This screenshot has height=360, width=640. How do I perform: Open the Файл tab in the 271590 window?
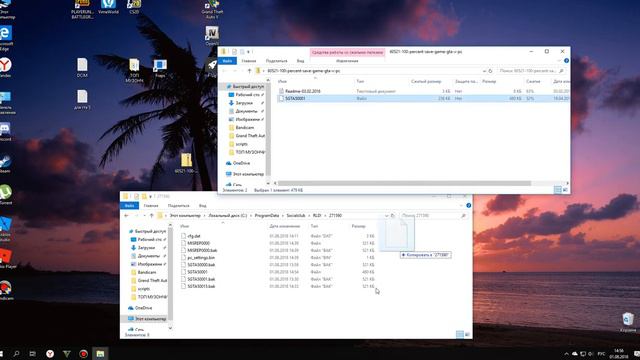(x=129, y=205)
